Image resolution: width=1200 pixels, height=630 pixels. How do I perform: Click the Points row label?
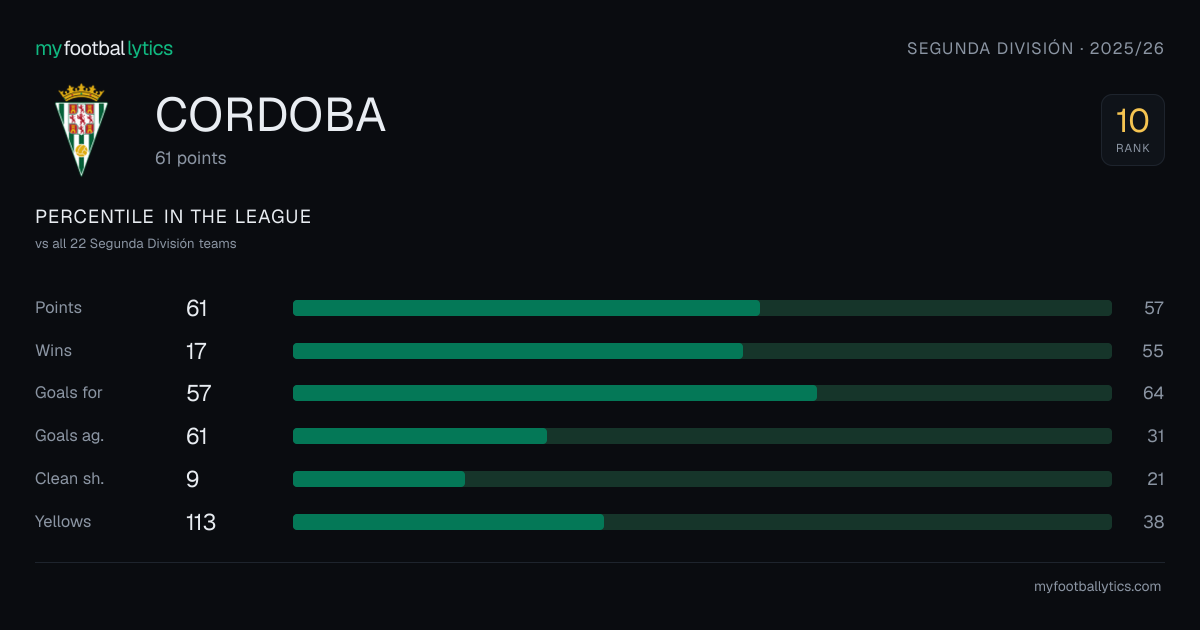[x=58, y=308]
